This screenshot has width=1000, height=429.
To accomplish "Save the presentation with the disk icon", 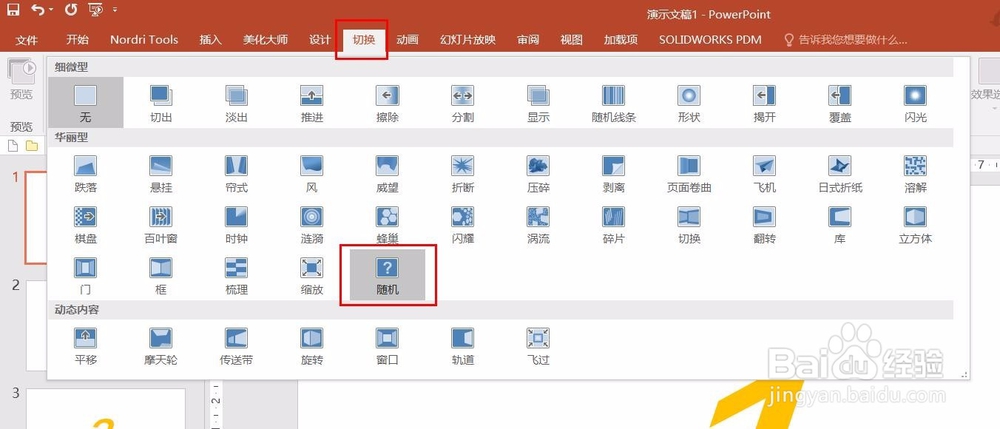I will (x=13, y=10).
